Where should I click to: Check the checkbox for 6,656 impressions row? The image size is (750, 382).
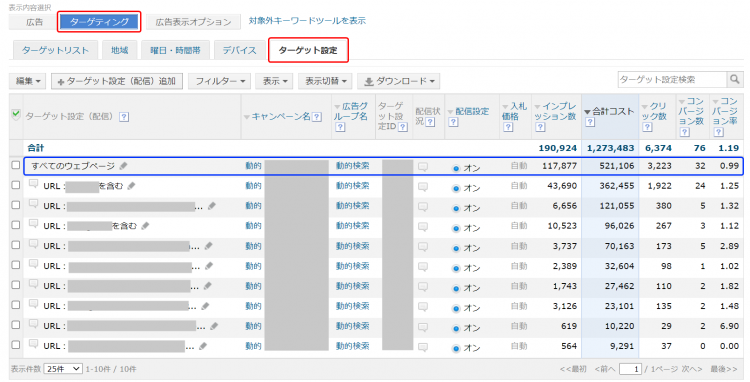[x=16, y=205]
